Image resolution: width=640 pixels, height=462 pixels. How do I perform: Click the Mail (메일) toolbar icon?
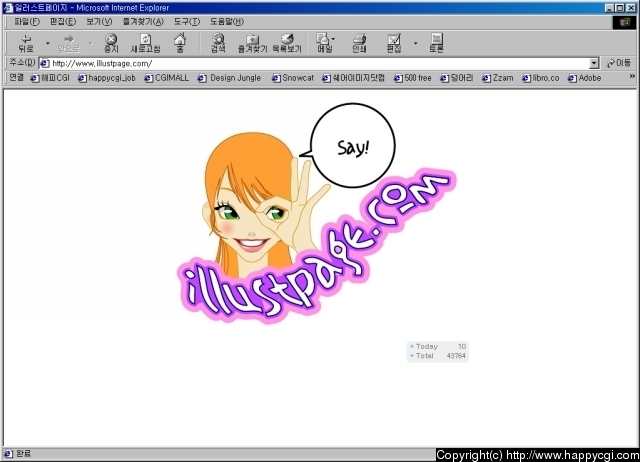pos(325,43)
